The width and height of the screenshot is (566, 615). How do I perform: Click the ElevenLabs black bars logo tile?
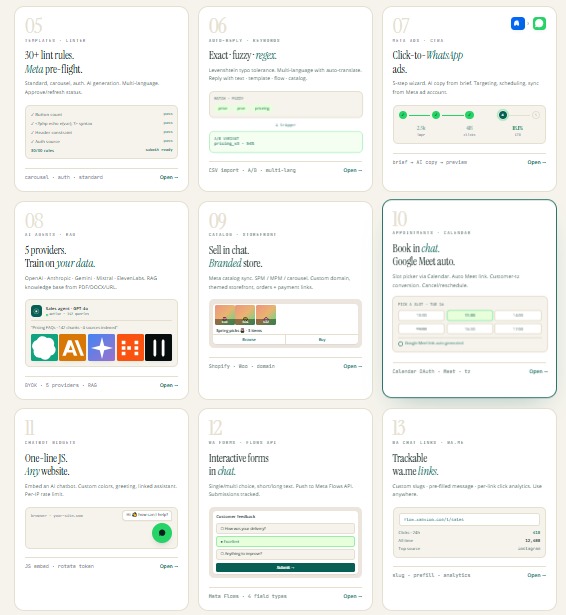click(158, 348)
